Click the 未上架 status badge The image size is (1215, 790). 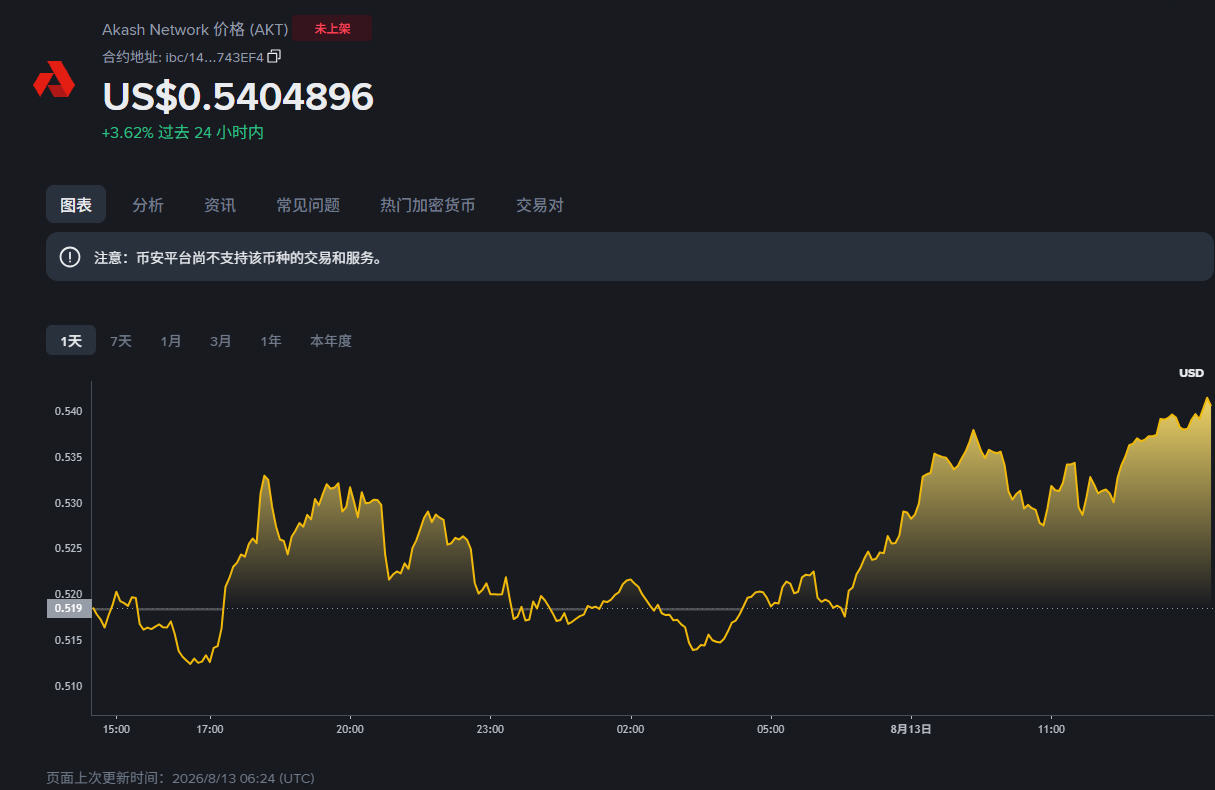[333, 29]
